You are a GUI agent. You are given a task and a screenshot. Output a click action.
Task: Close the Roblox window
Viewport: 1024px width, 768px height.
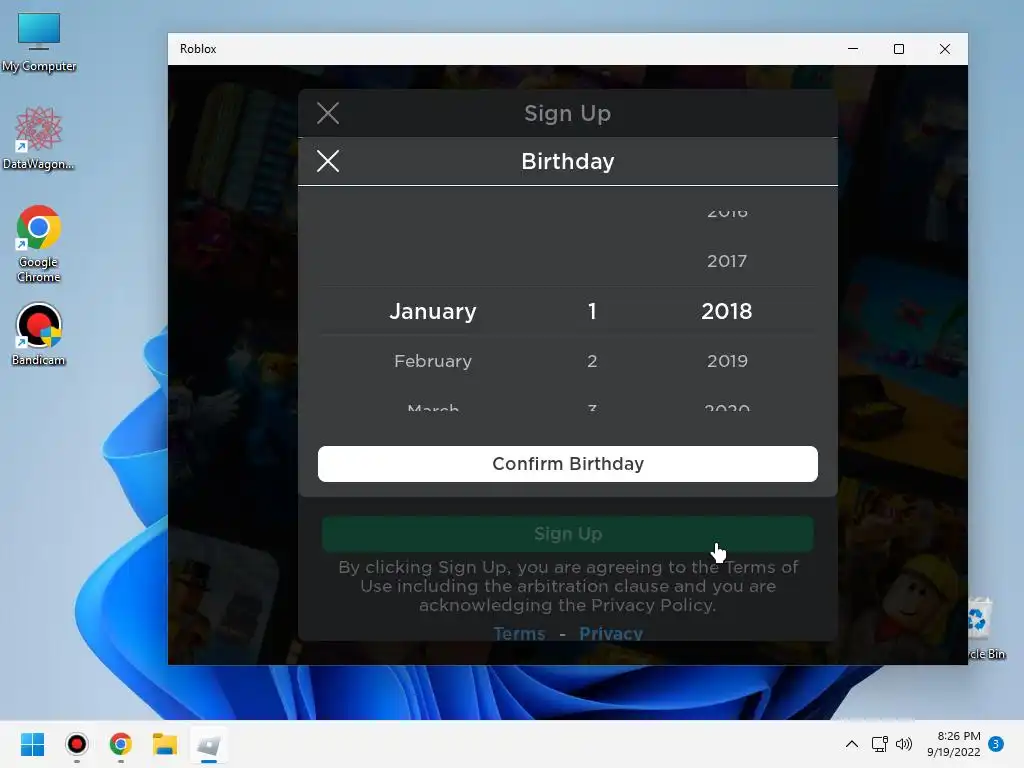pyautogui.click(x=944, y=49)
